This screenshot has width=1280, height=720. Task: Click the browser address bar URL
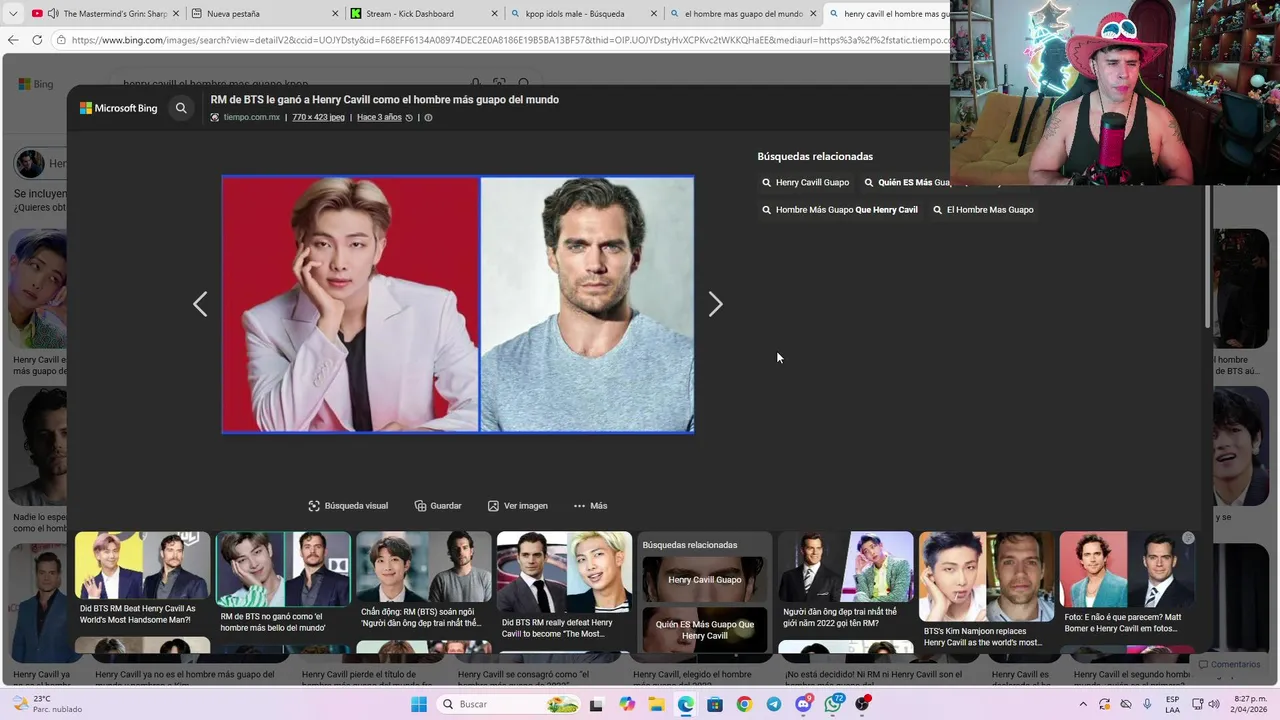(x=510, y=40)
